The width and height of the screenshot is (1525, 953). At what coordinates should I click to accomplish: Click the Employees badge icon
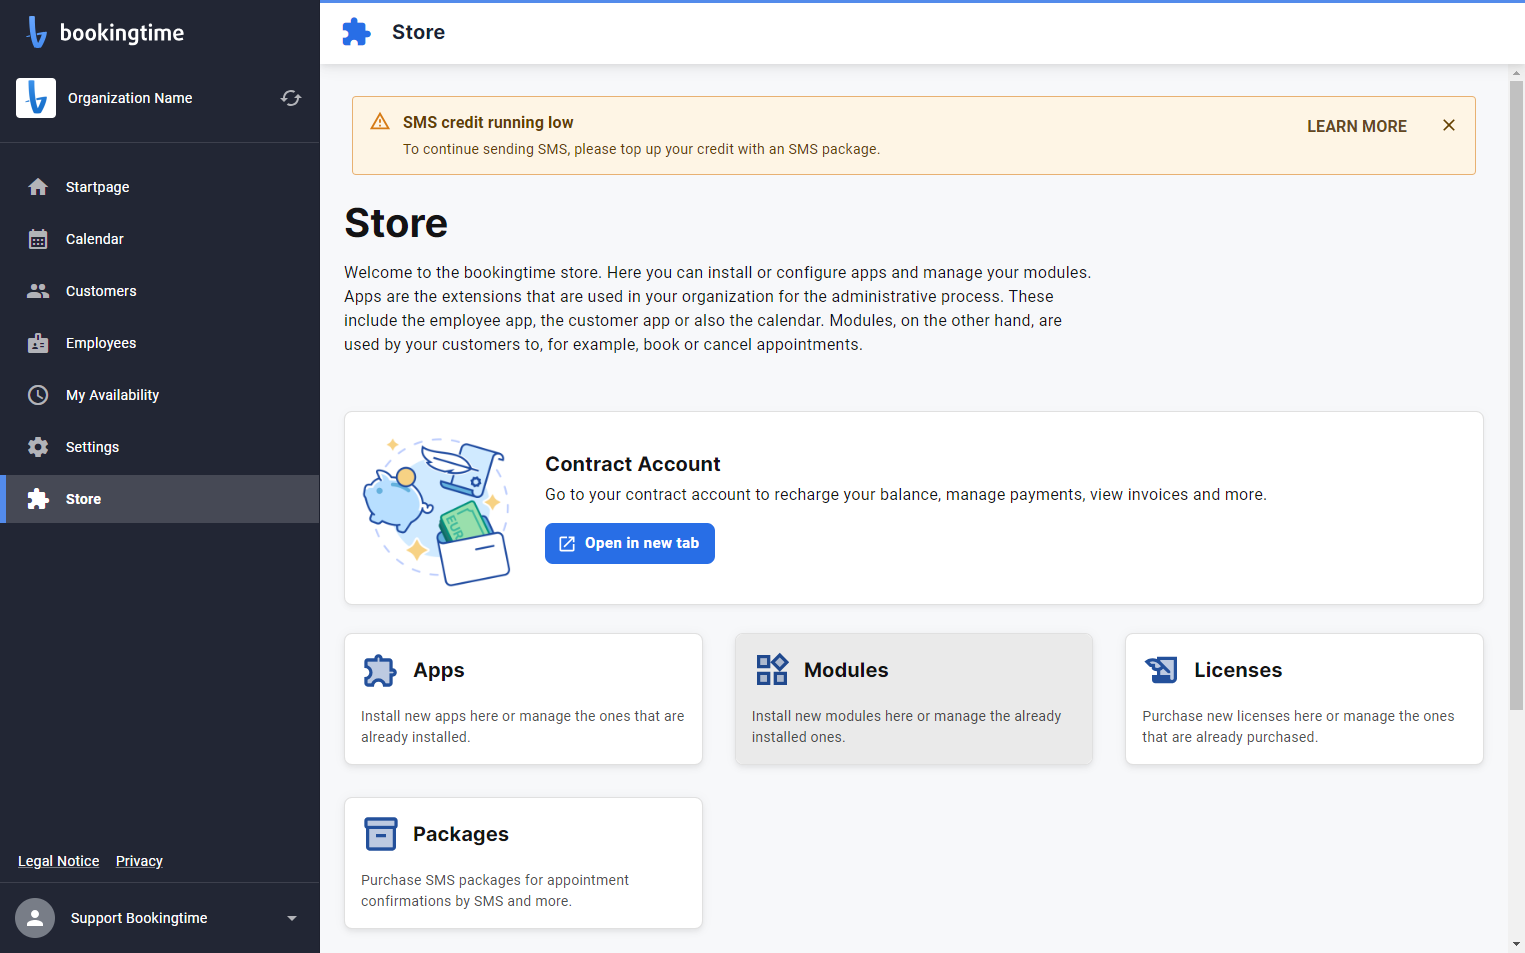38,343
